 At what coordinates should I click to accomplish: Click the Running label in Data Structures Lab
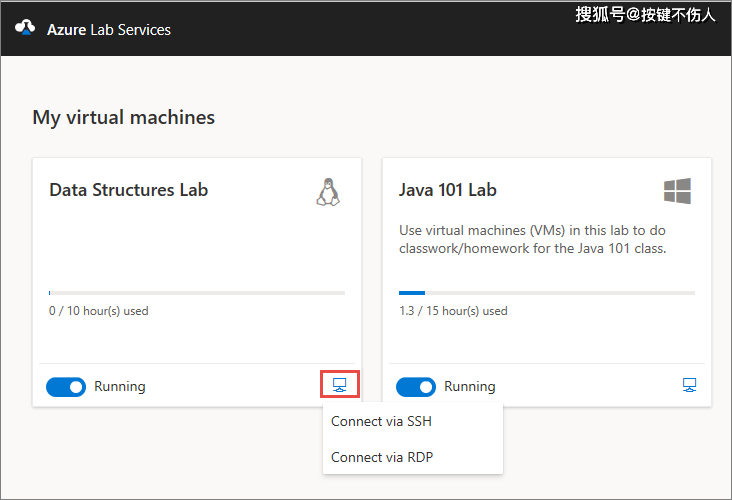click(120, 386)
